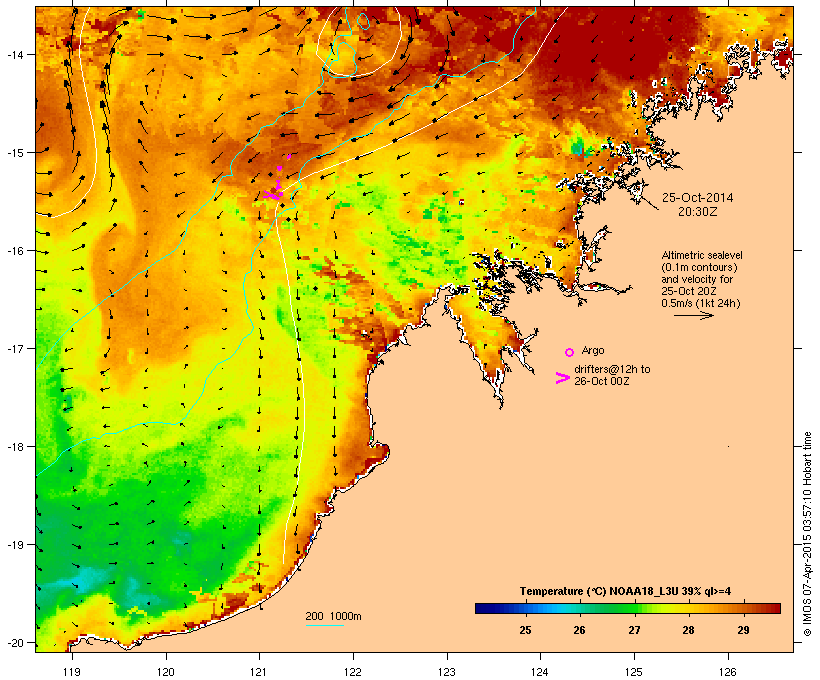Image resolution: width=820 pixels, height=680 pixels.
Task: Click the longitude label '125'
Action: 634,672
